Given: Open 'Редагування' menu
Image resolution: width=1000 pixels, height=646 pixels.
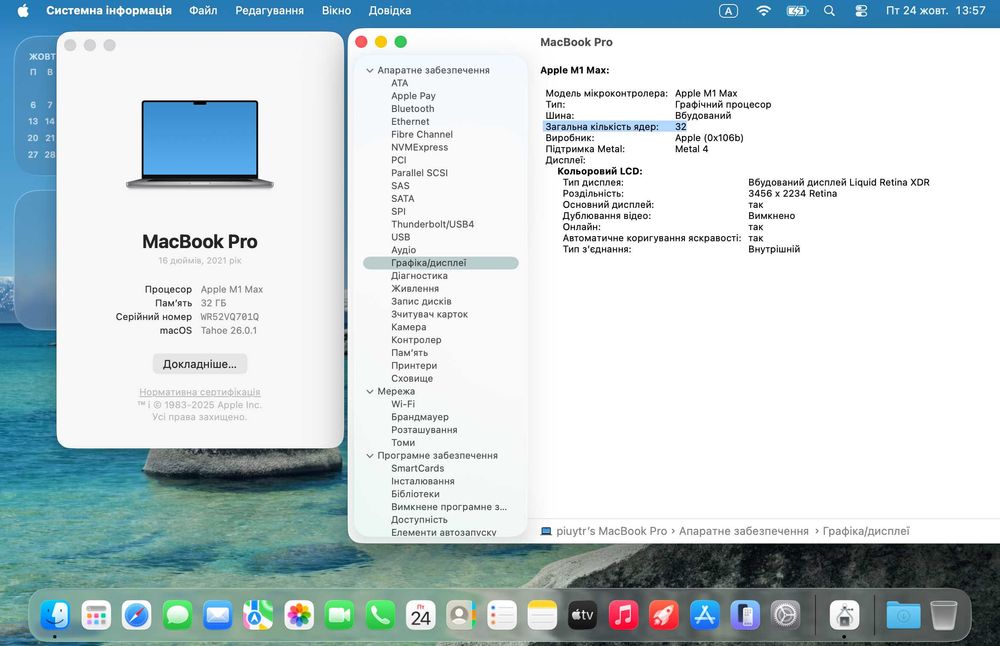Looking at the screenshot, I should pyautogui.click(x=269, y=10).
